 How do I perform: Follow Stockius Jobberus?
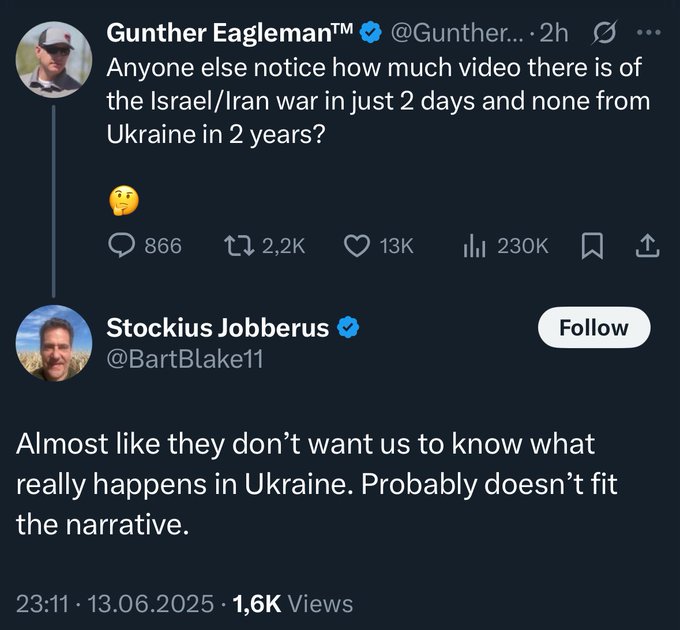click(x=593, y=328)
